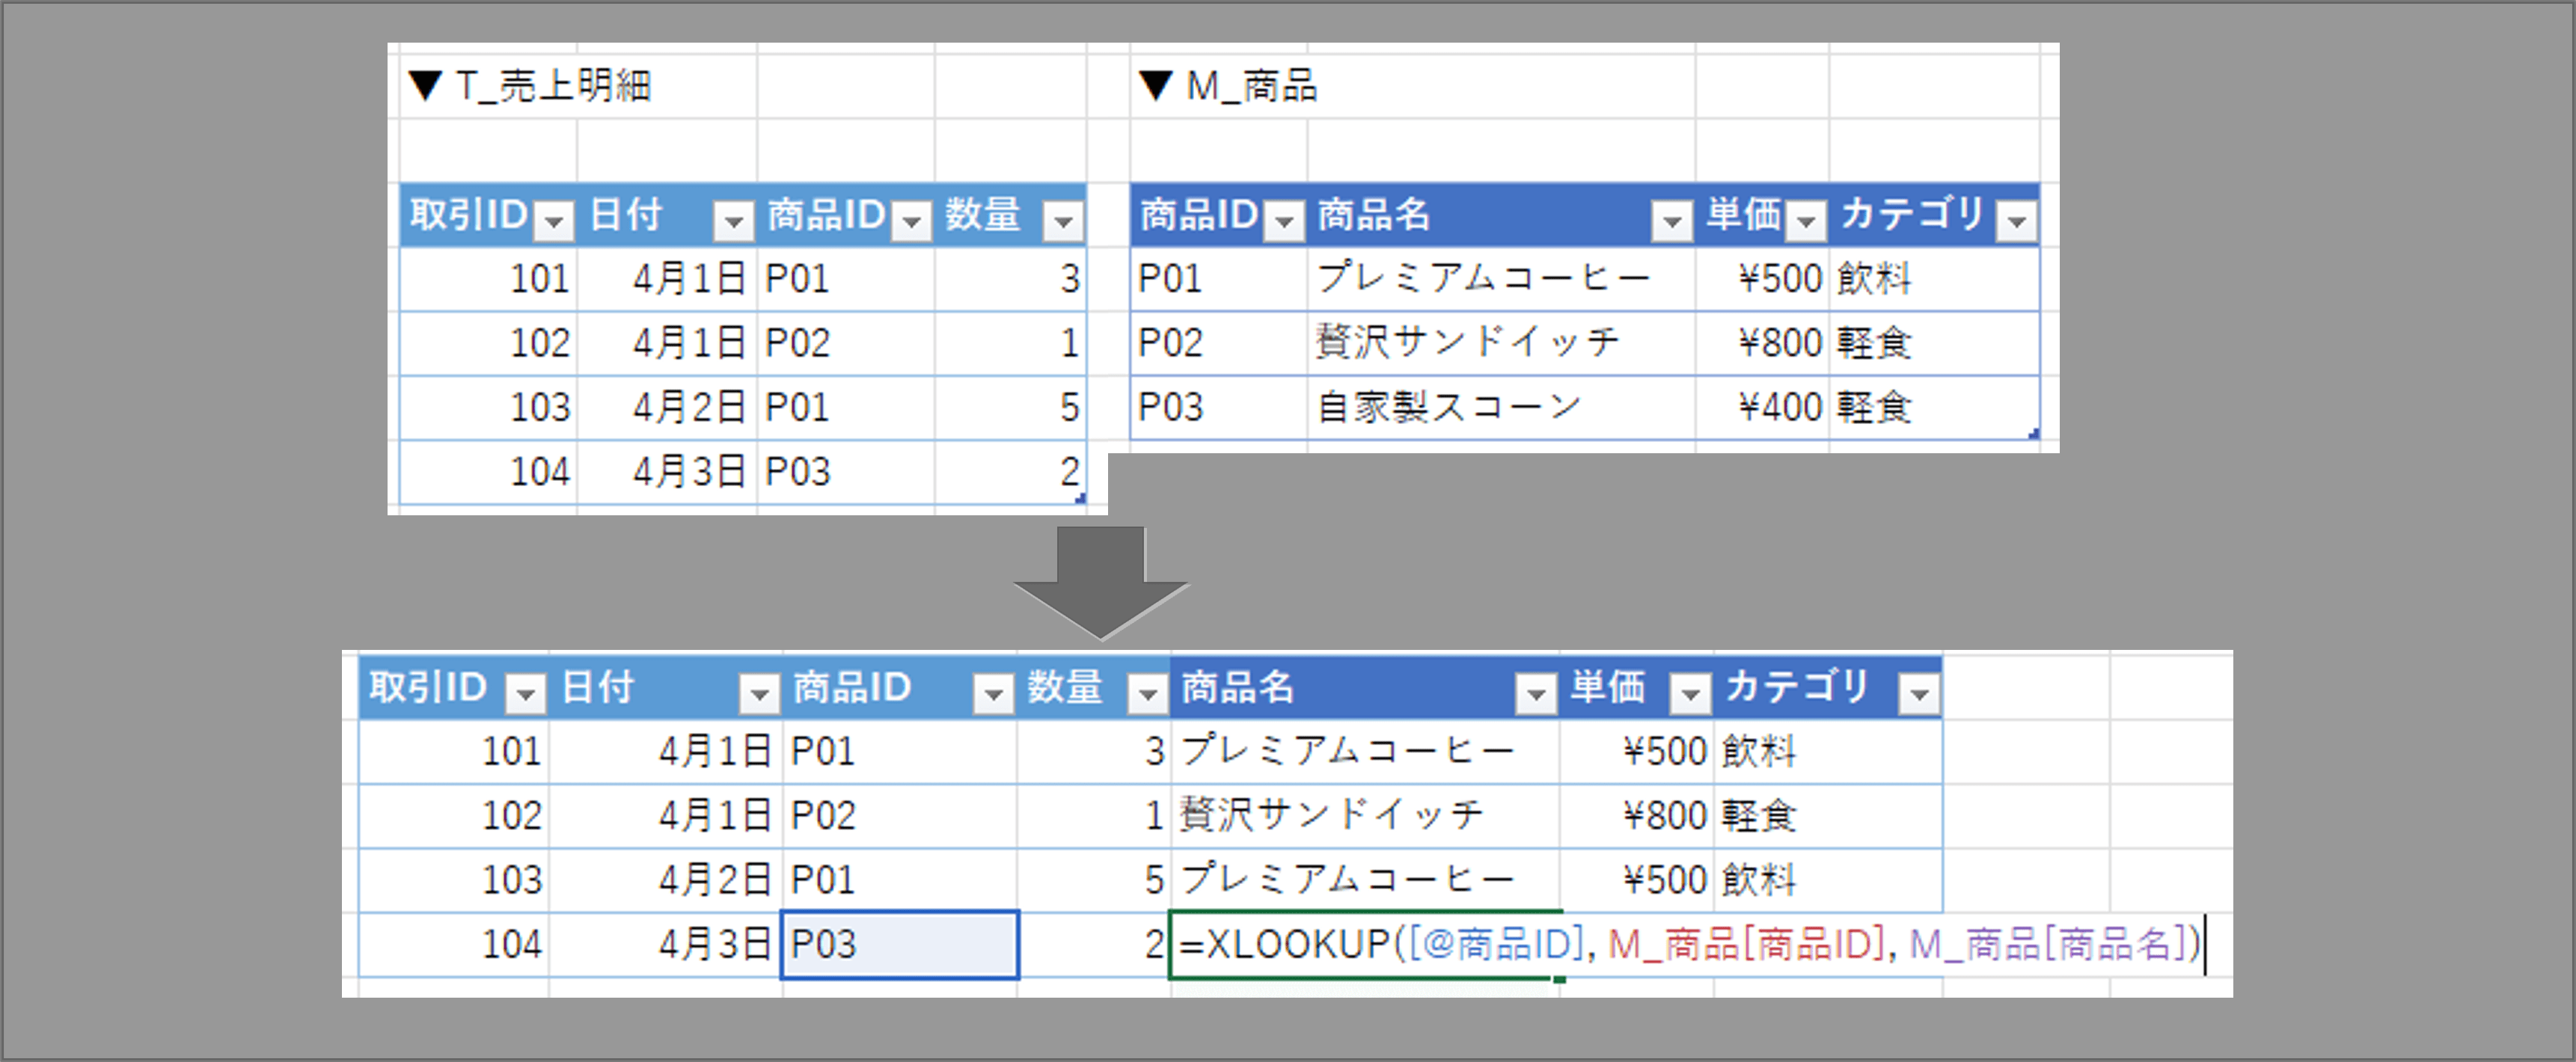2576x1062 pixels.
Task: Select 4月2日 cell in bottom merged table
Action: coord(666,880)
